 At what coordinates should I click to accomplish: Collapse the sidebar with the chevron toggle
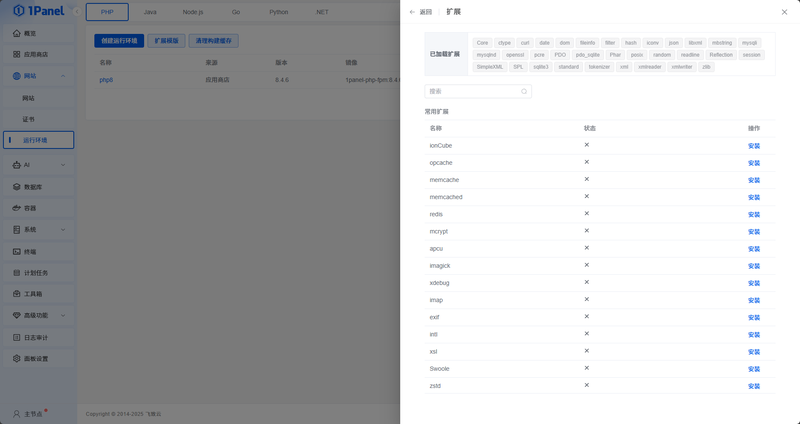click(x=77, y=12)
